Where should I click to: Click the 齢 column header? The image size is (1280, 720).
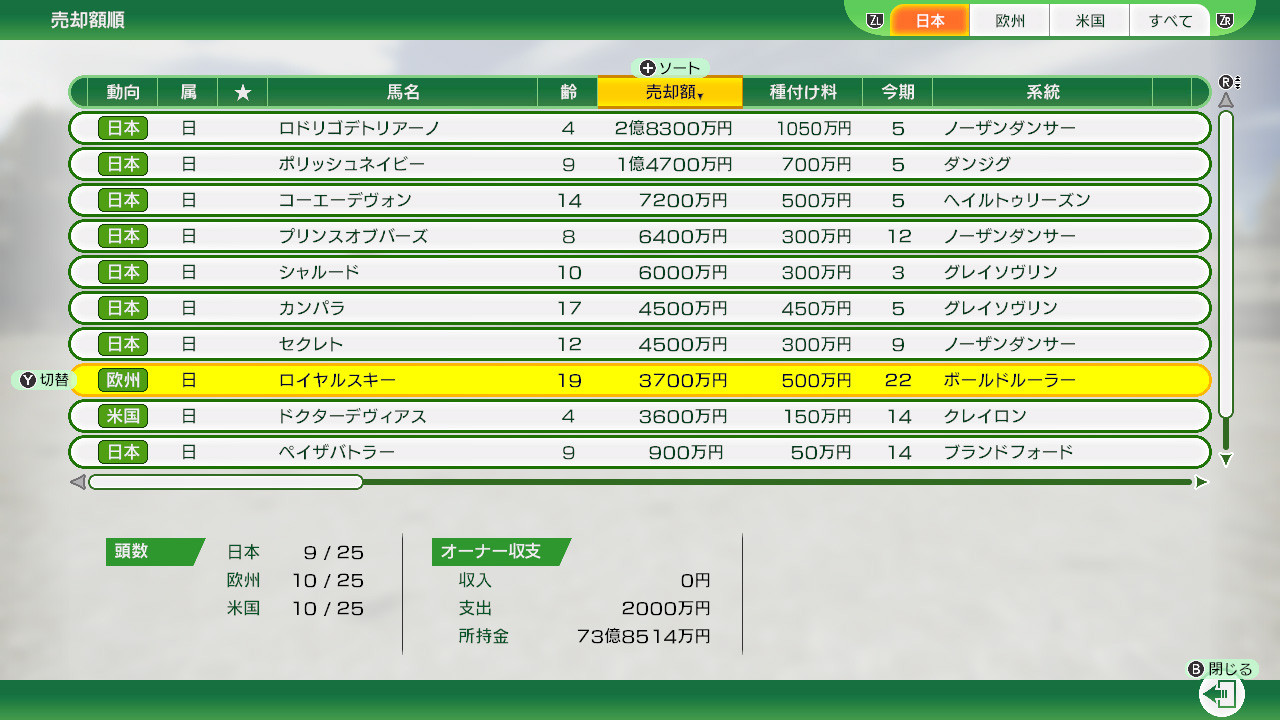pyautogui.click(x=568, y=92)
